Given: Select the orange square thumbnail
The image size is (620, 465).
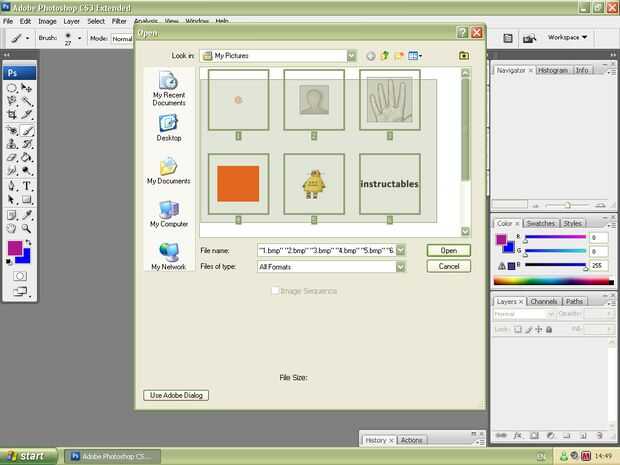Looking at the screenshot, I should pyautogui.click(x=238, y=184).
